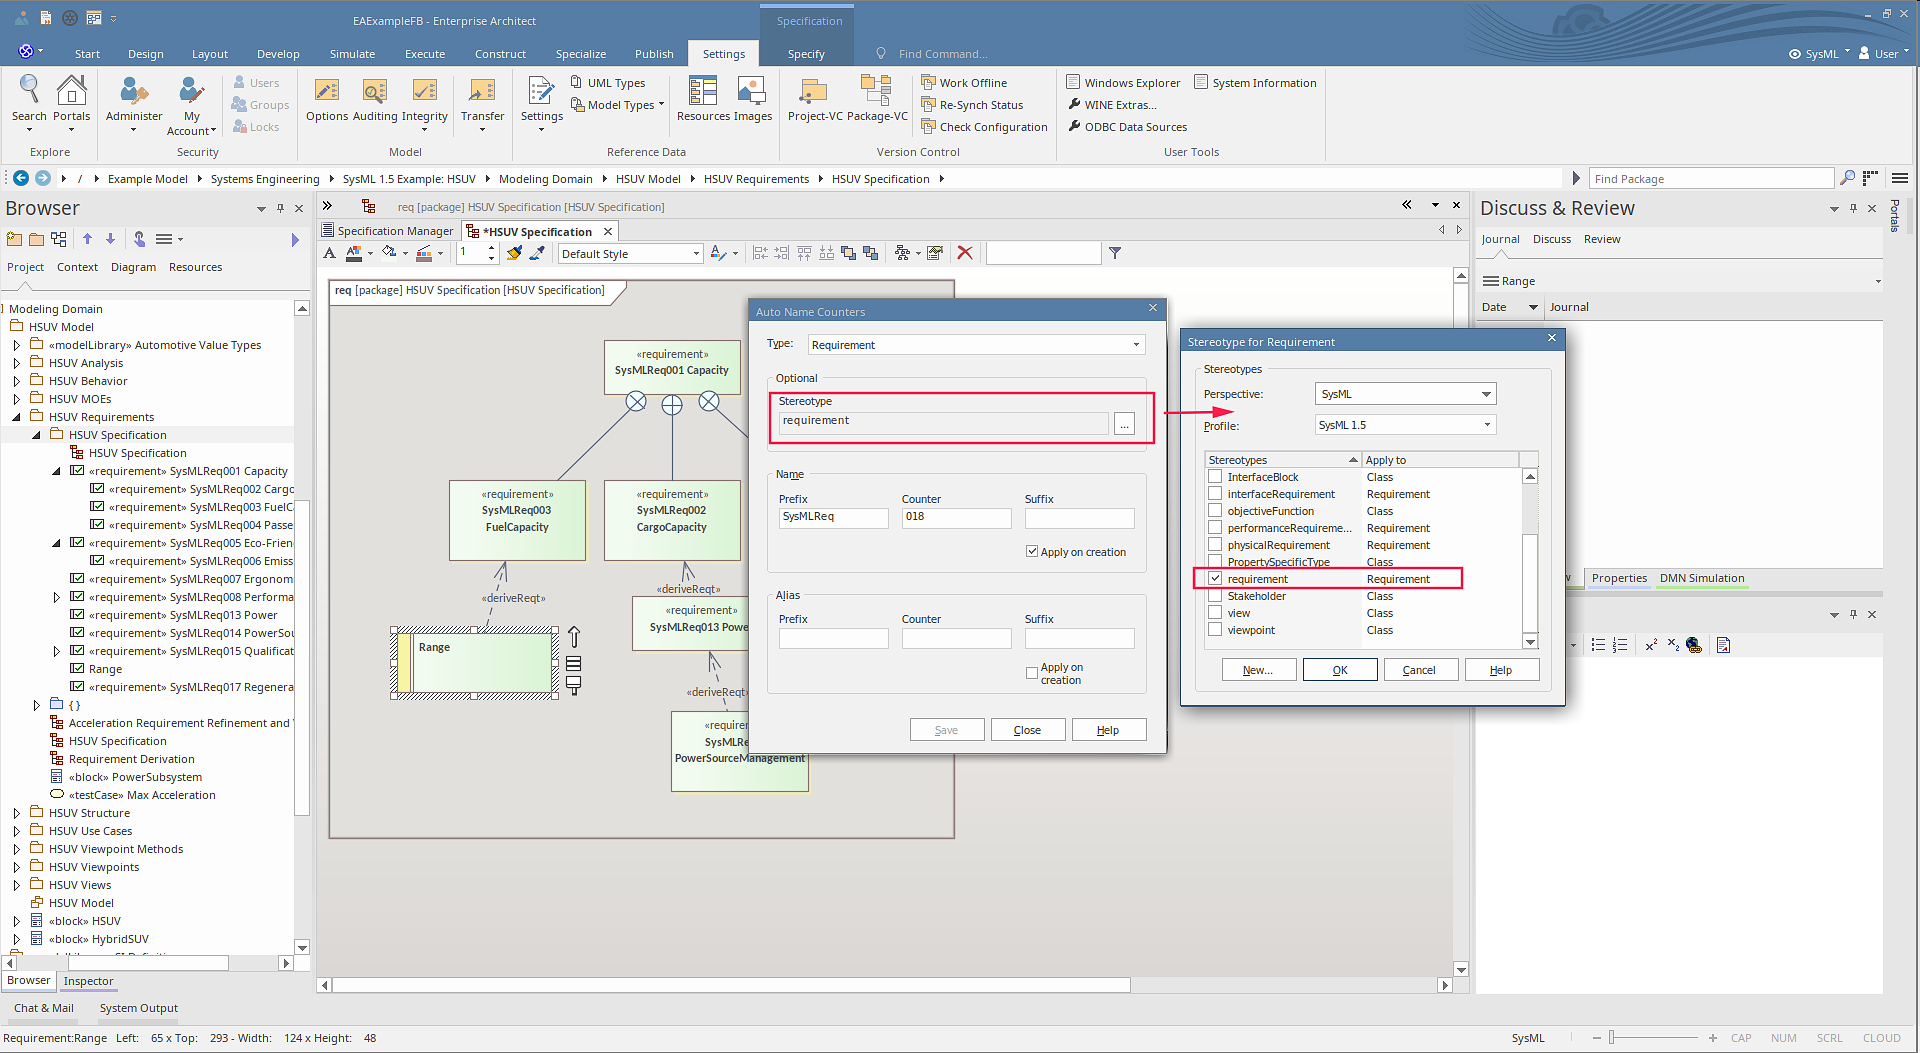The width and height of the screenshot is (1920, 1053).
Task: Expand the HSUV Structure tree node
Action: [x=17, y=813]
